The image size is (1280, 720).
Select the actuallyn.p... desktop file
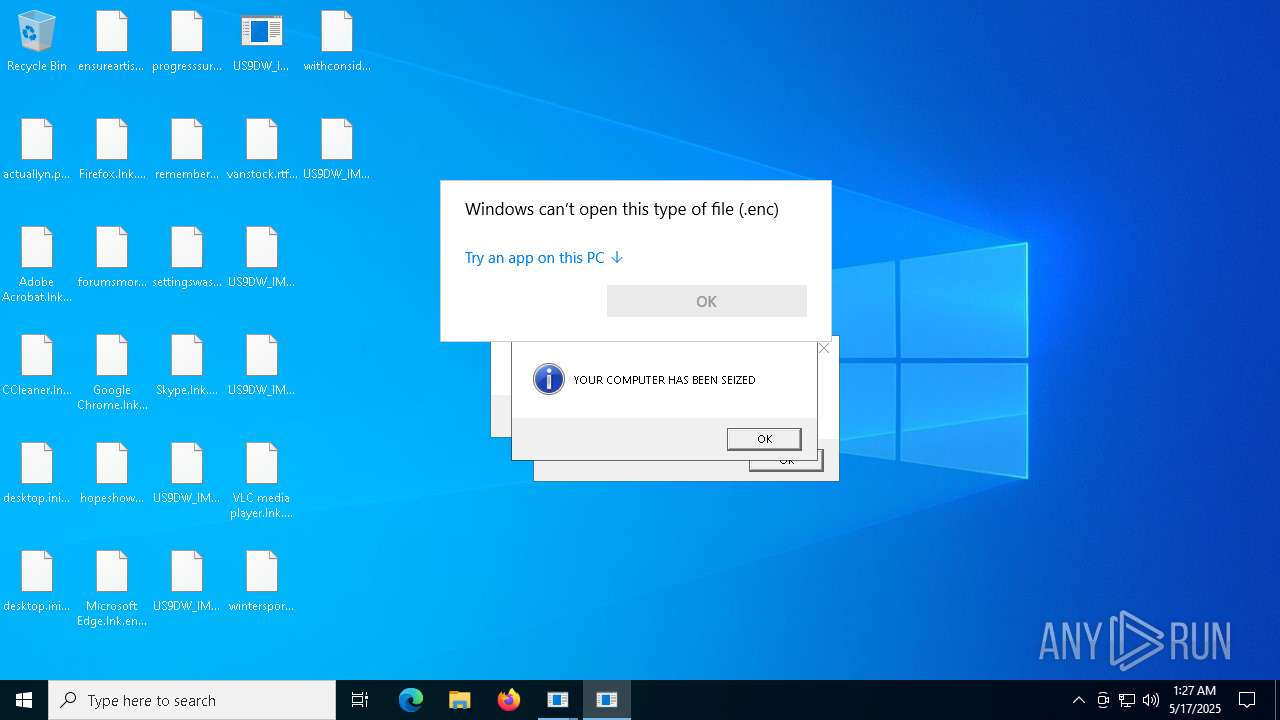37,150
